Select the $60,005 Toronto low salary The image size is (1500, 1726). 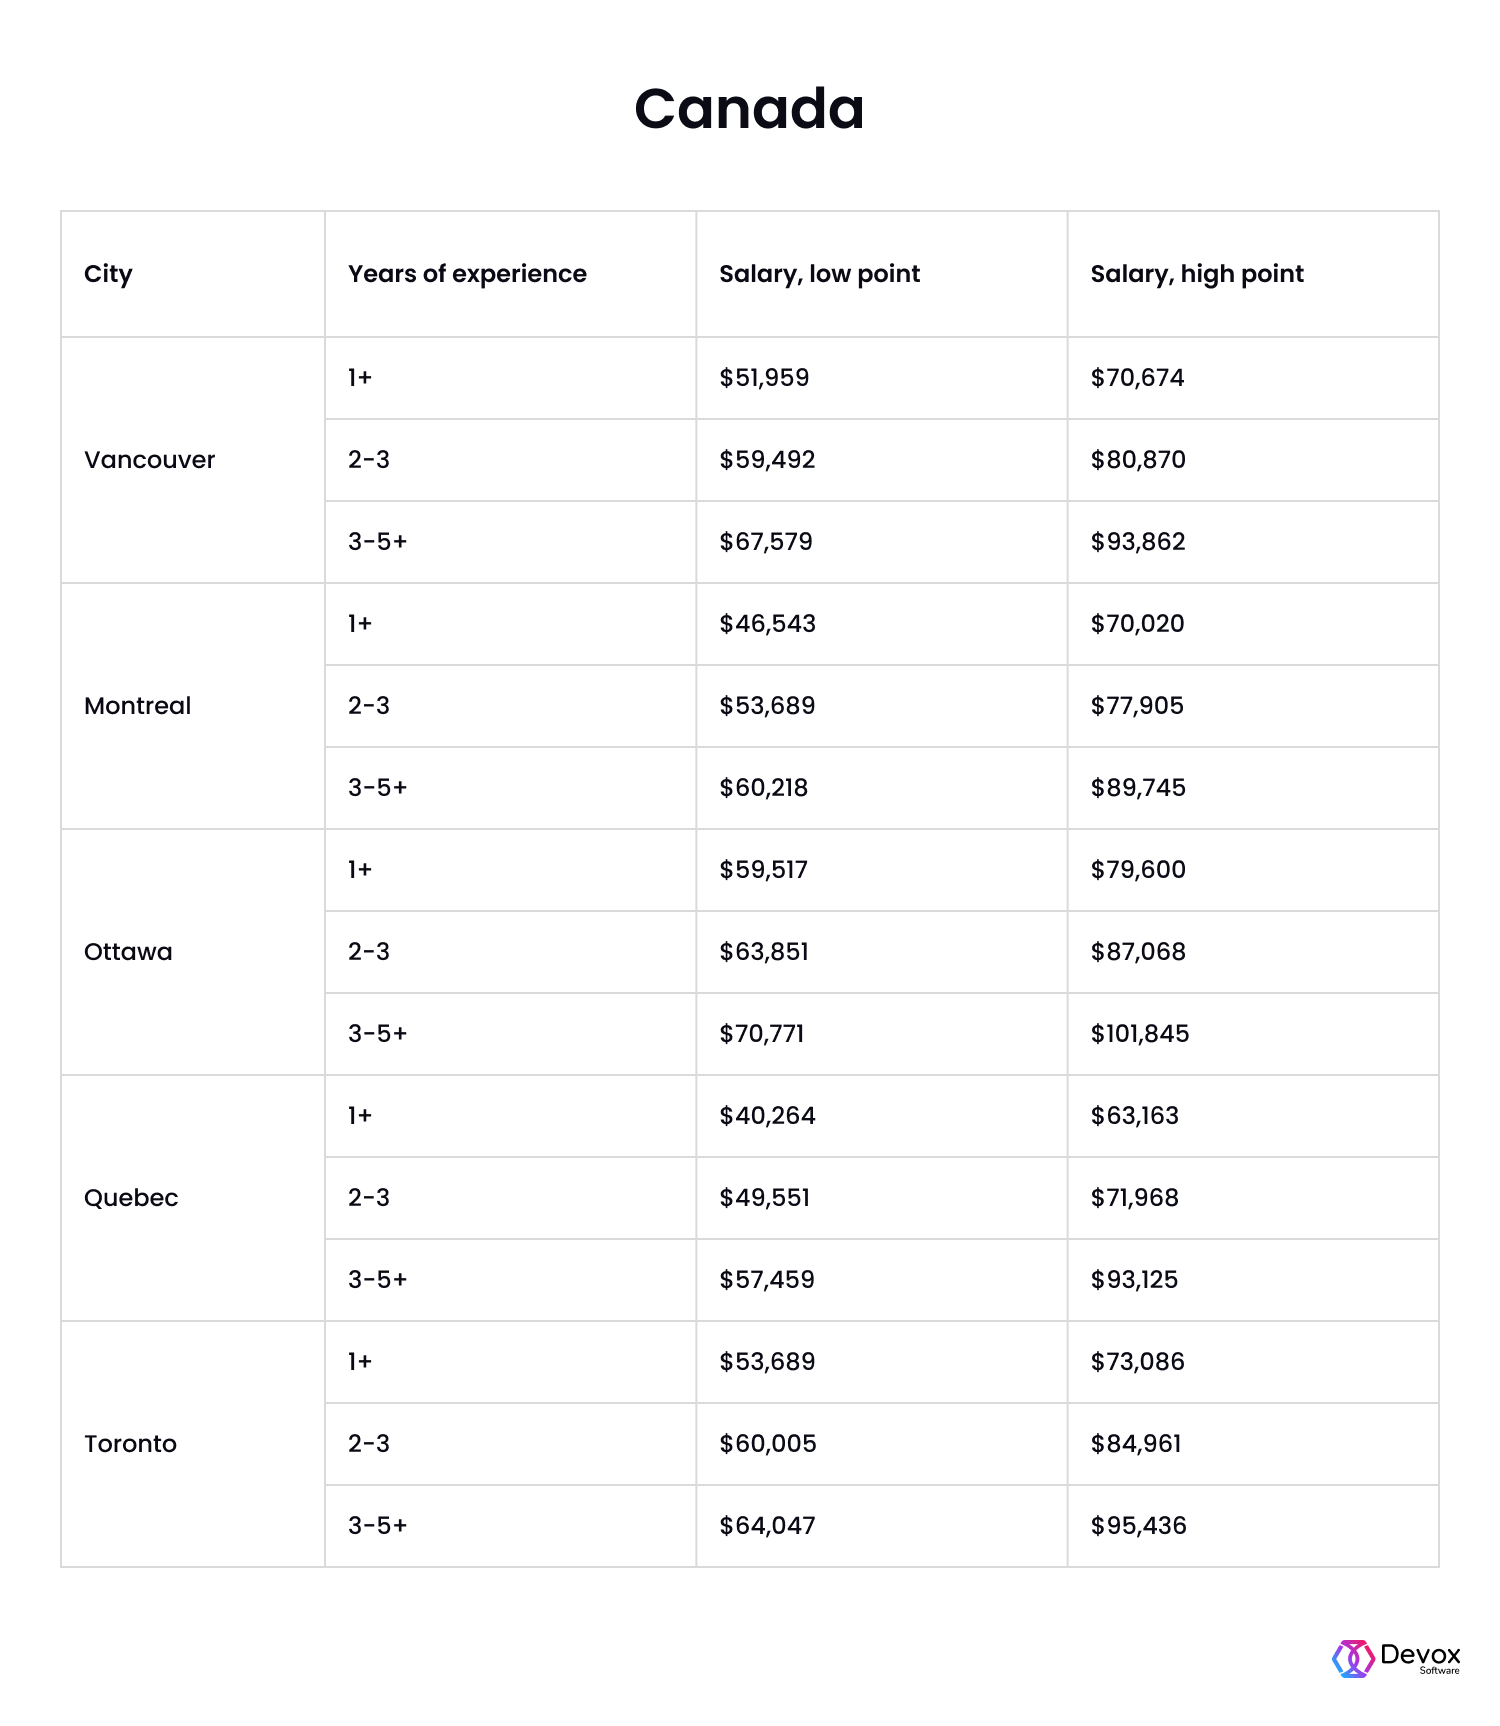pyautogui.click(x=768, y=1444)
